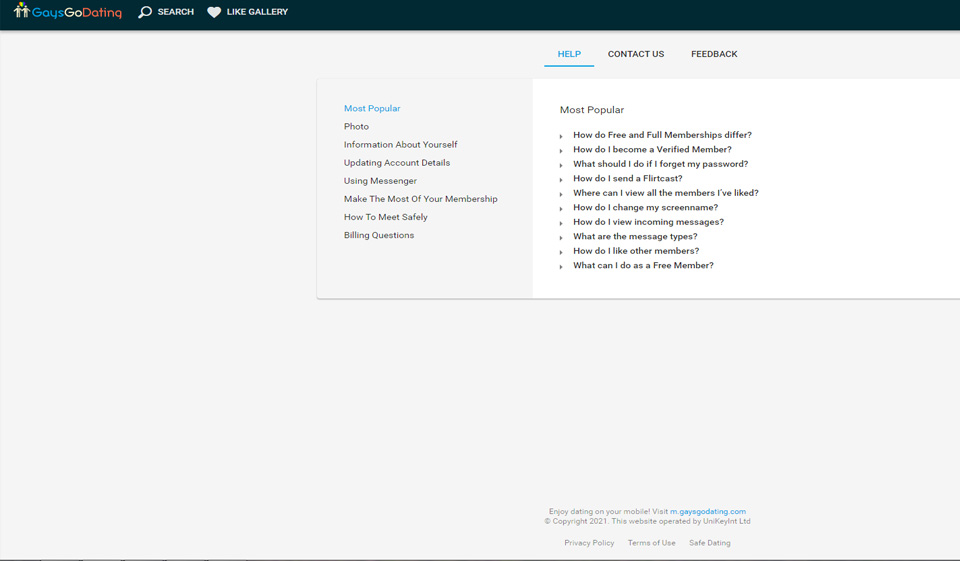Viewport: 960px width, 561px height.
Task: Open Updating Account Details category
Action: point(397,163)
